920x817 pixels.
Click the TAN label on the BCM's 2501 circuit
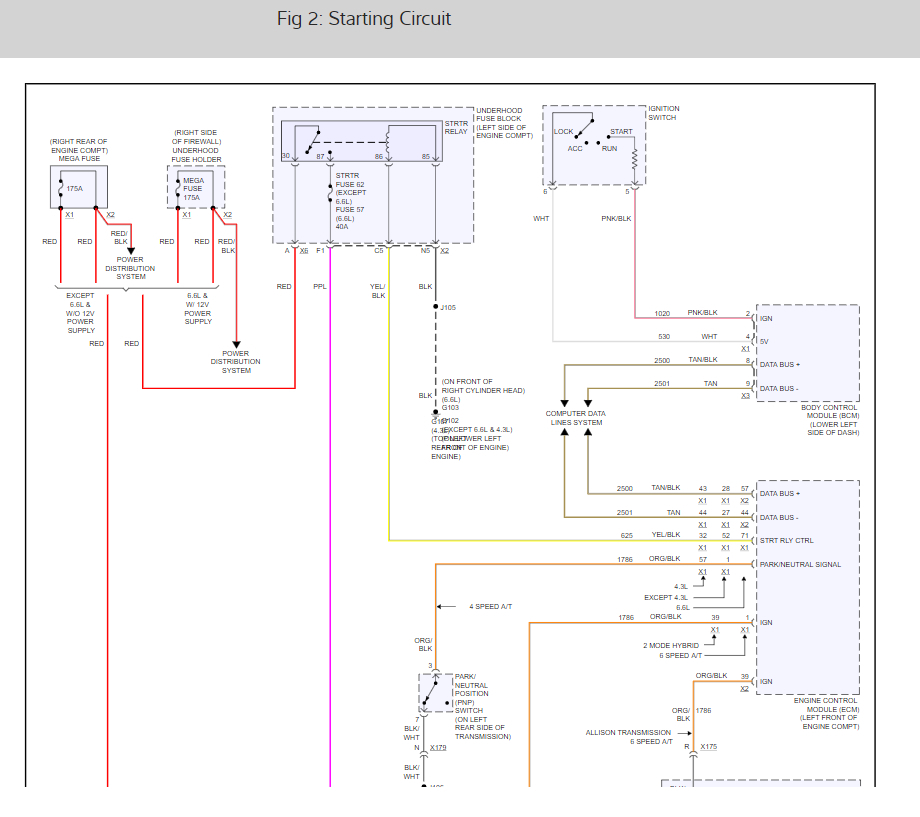tap(710, 383)
